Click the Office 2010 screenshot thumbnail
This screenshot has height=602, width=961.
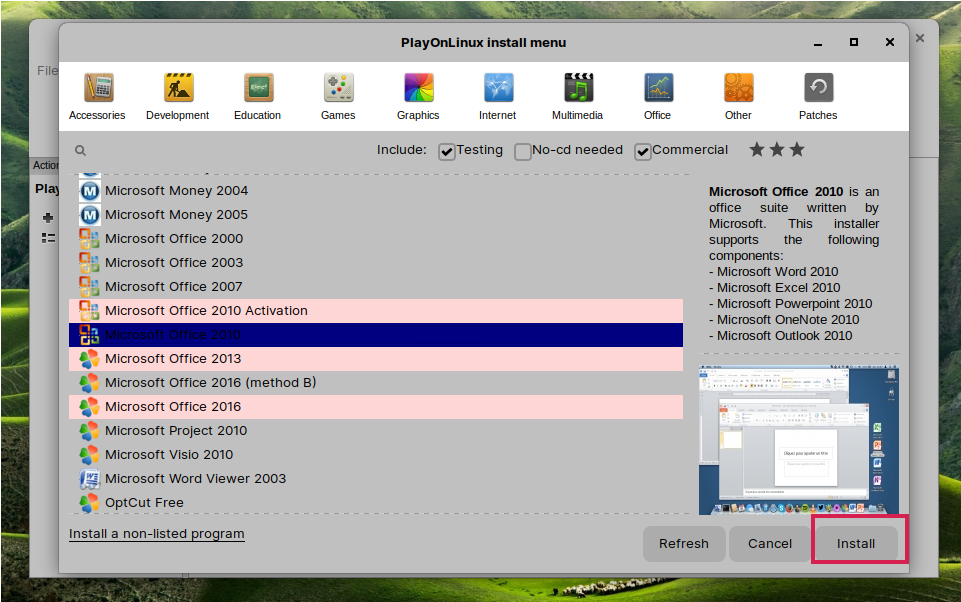(799, 440)
